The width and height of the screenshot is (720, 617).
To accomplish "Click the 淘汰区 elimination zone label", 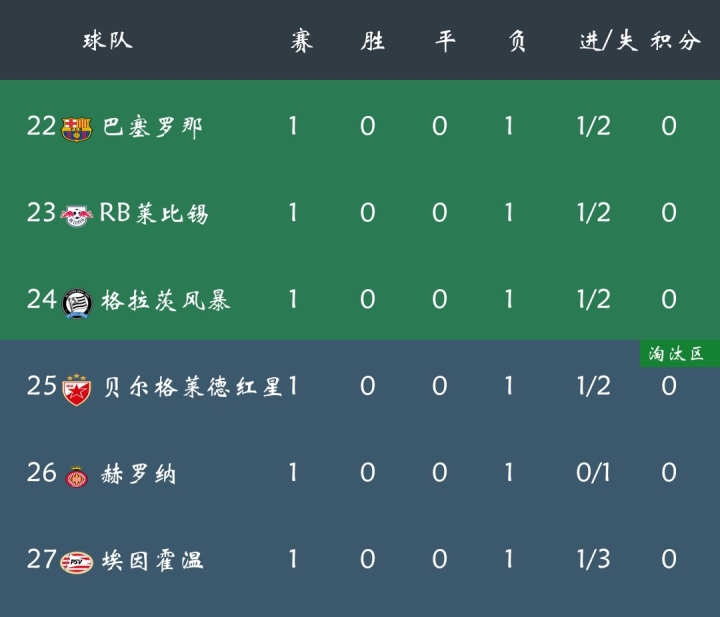I will (676, 354).
